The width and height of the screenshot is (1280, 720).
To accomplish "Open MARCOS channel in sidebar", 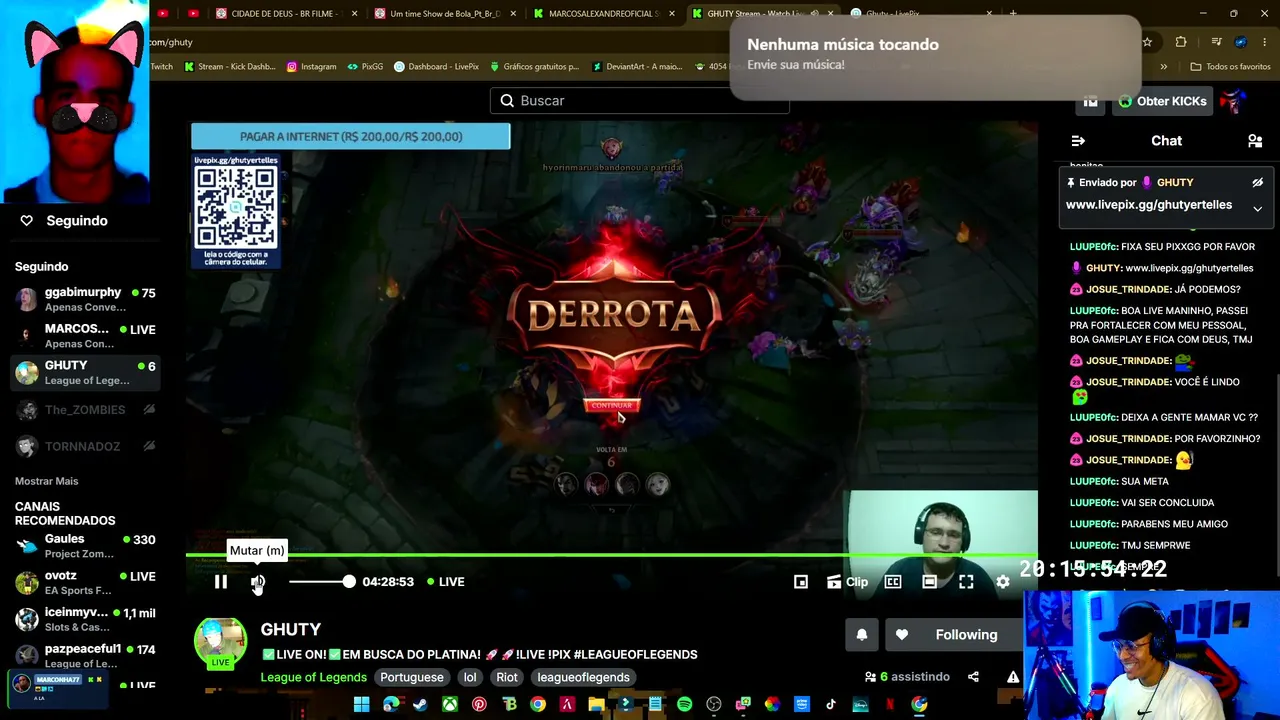I will [85, 336].
